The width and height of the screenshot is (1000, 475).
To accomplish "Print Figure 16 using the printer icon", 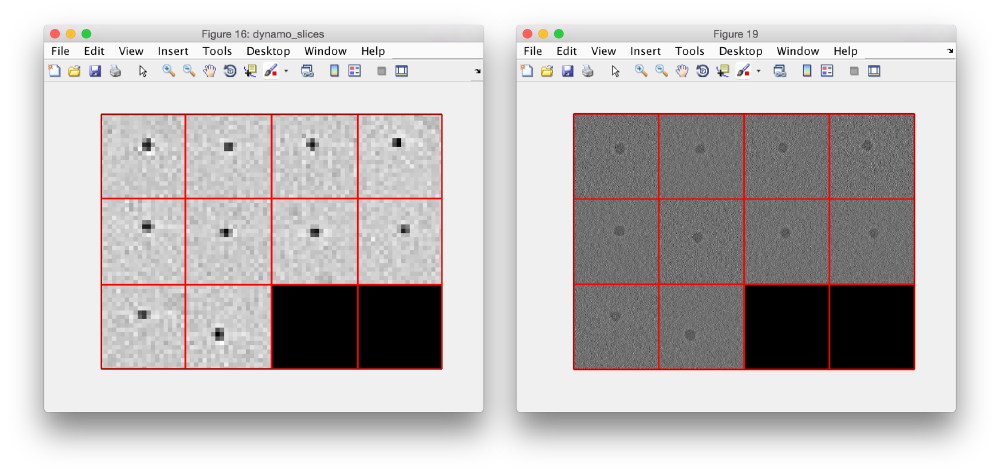I will (115, 71).
